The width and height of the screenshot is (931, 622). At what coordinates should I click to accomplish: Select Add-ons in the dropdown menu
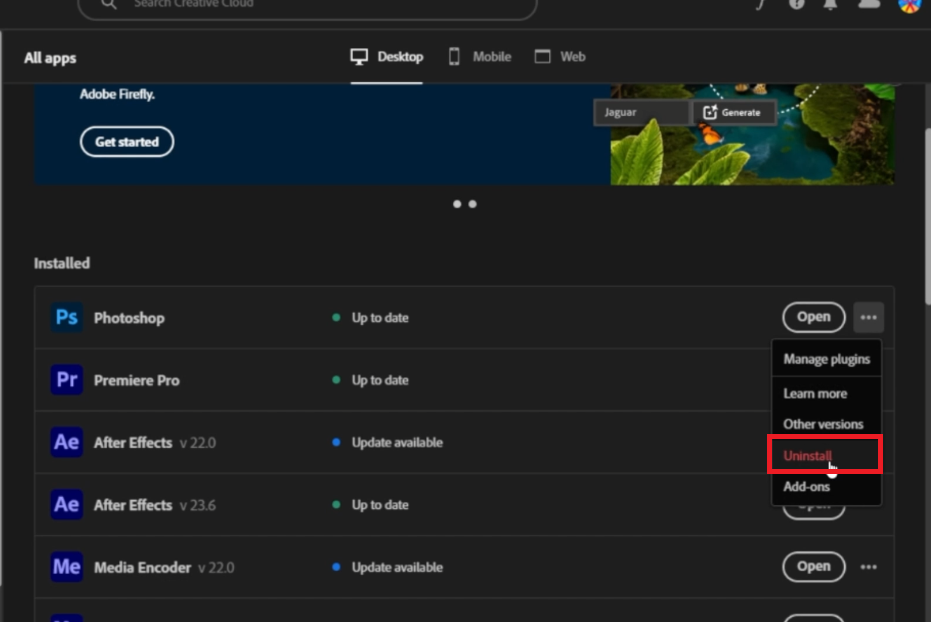click(x=806, y=487)
